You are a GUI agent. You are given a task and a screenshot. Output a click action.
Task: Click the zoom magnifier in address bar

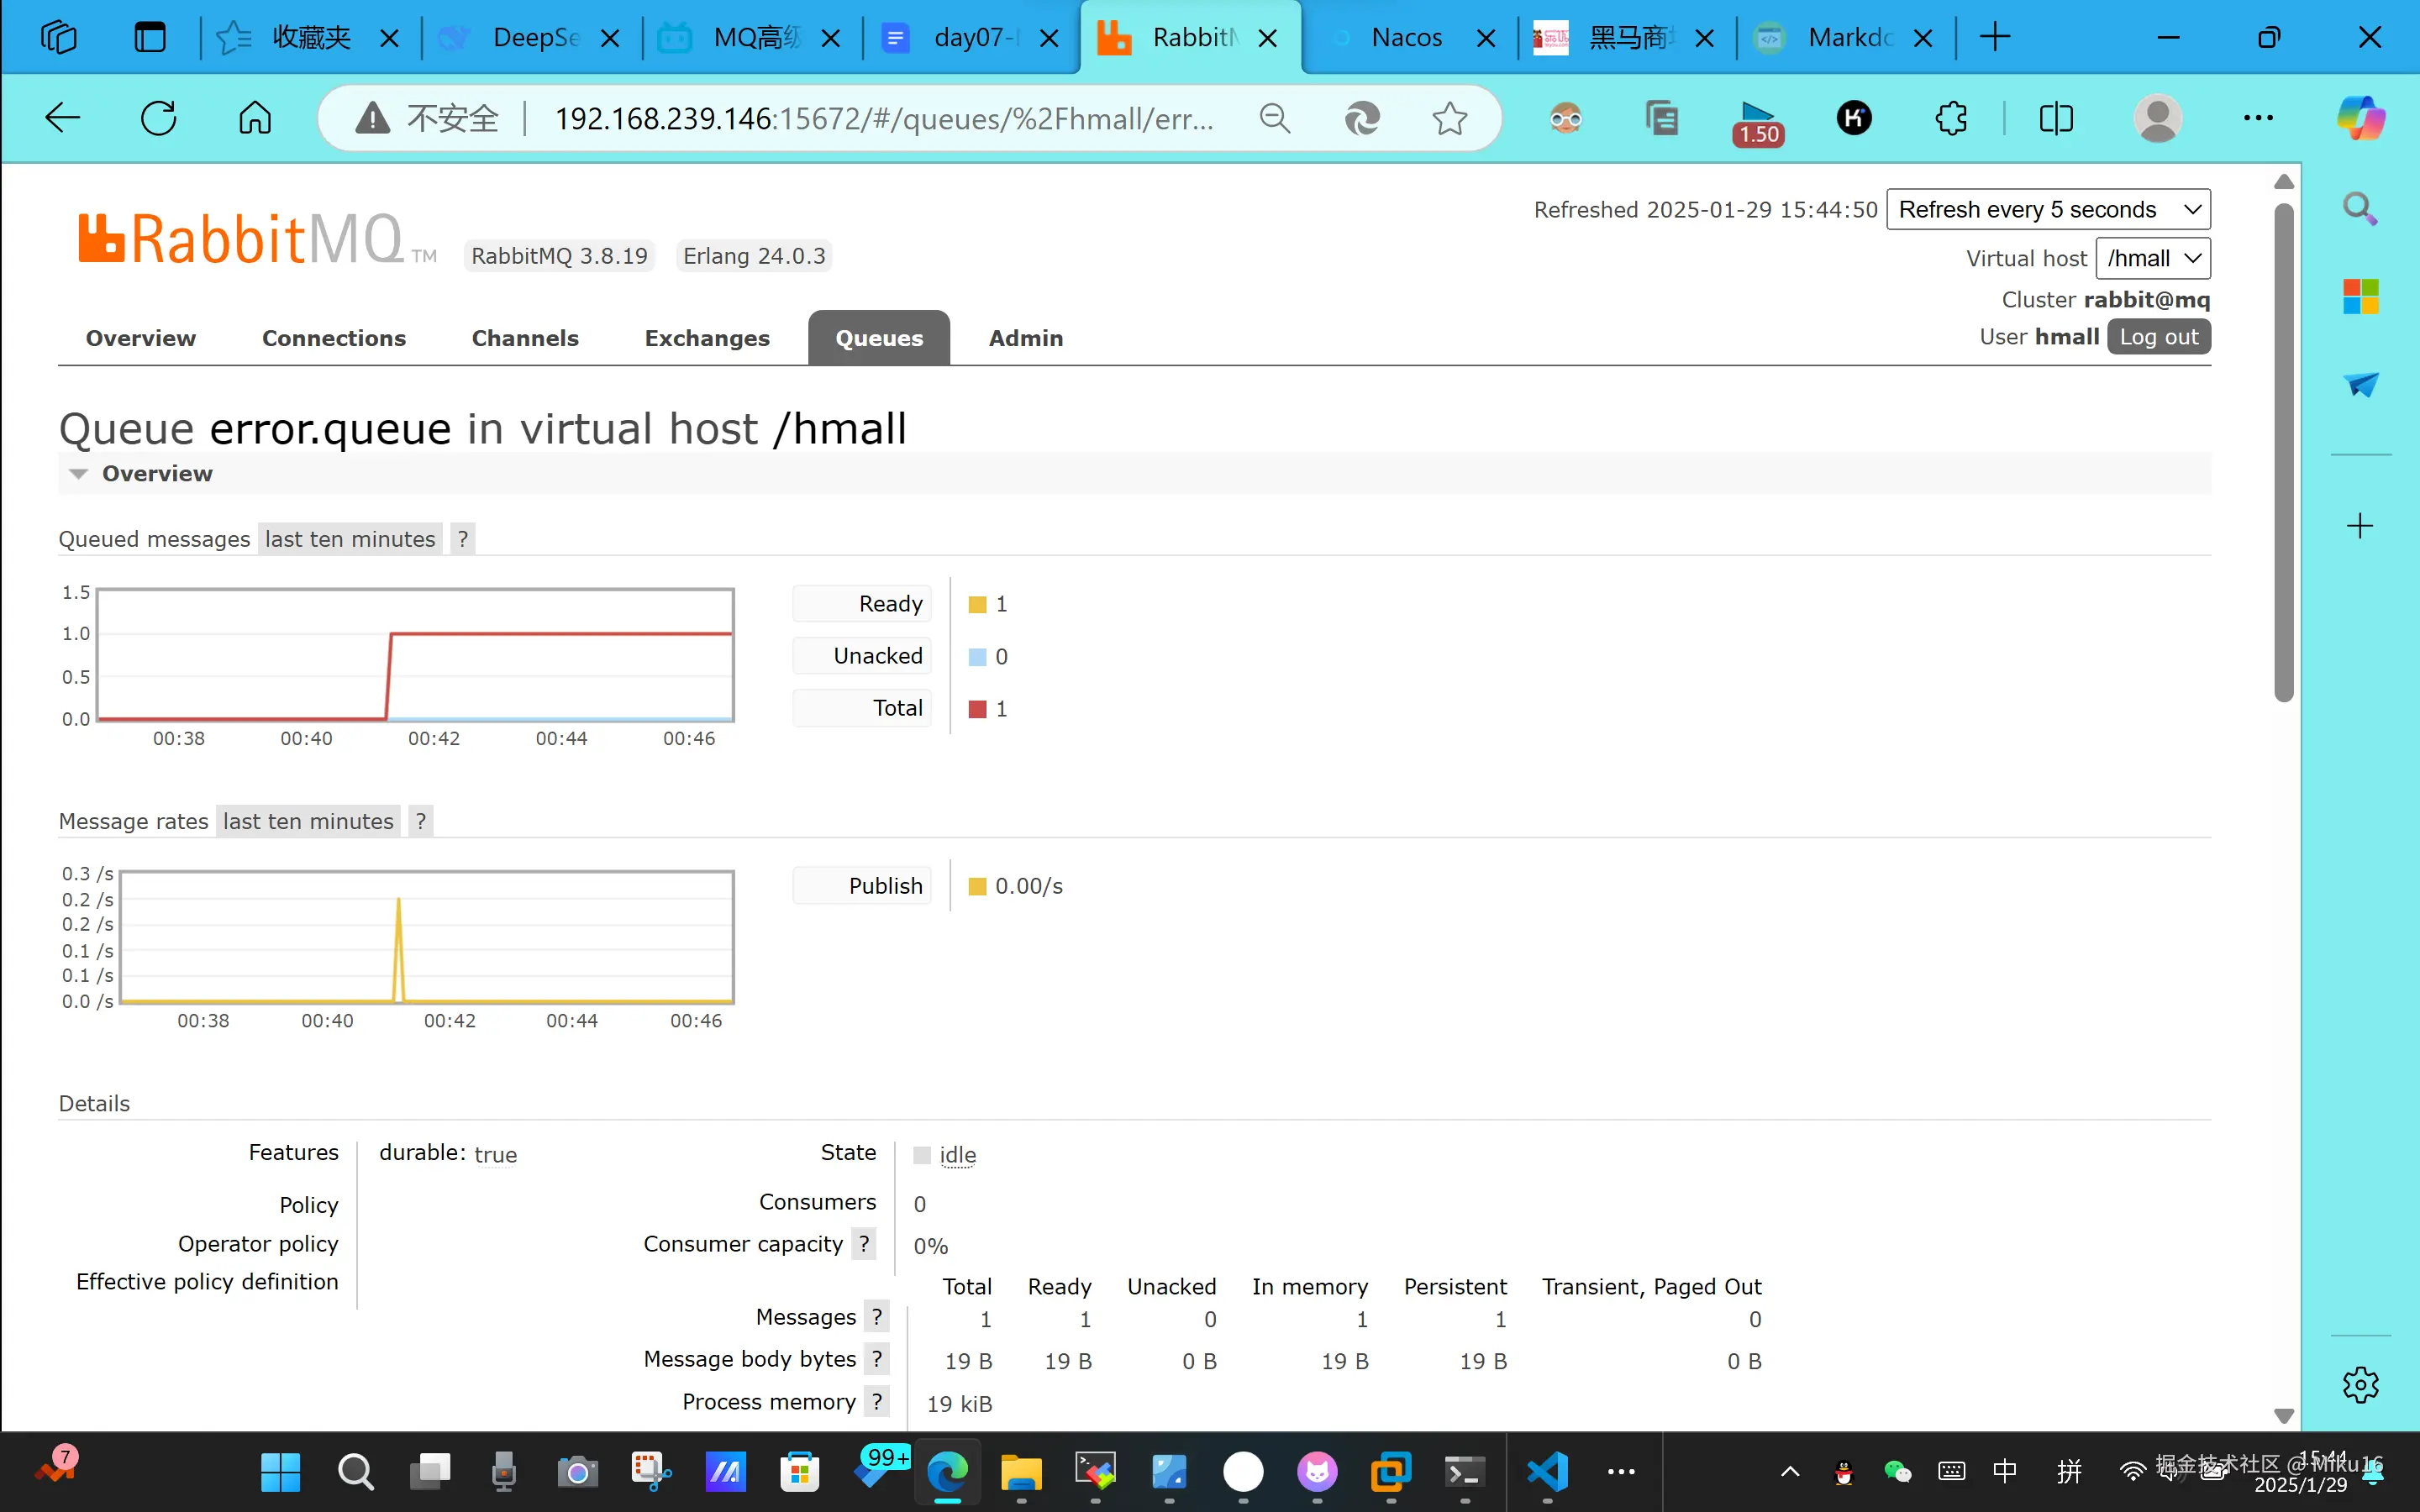pyautogui.click(x=1274, y=119)
